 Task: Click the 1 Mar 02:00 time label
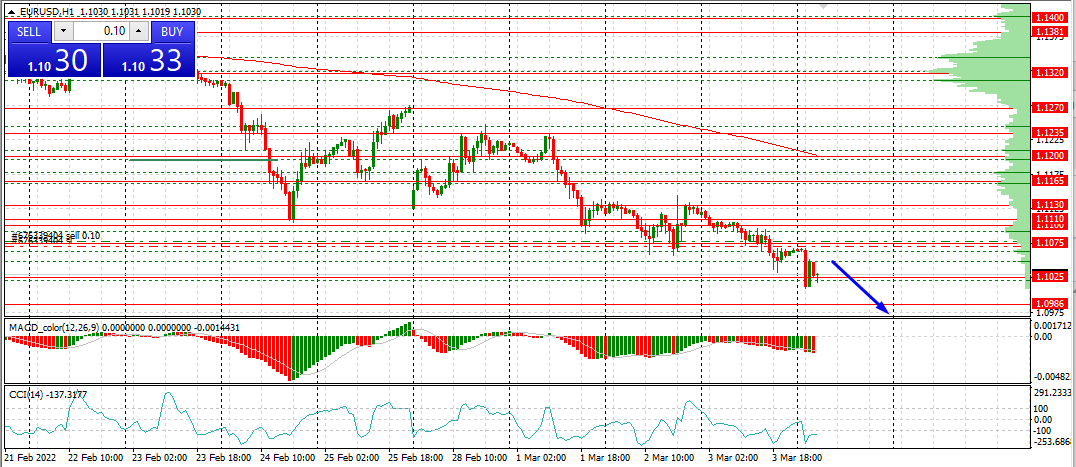pos(543,457)
